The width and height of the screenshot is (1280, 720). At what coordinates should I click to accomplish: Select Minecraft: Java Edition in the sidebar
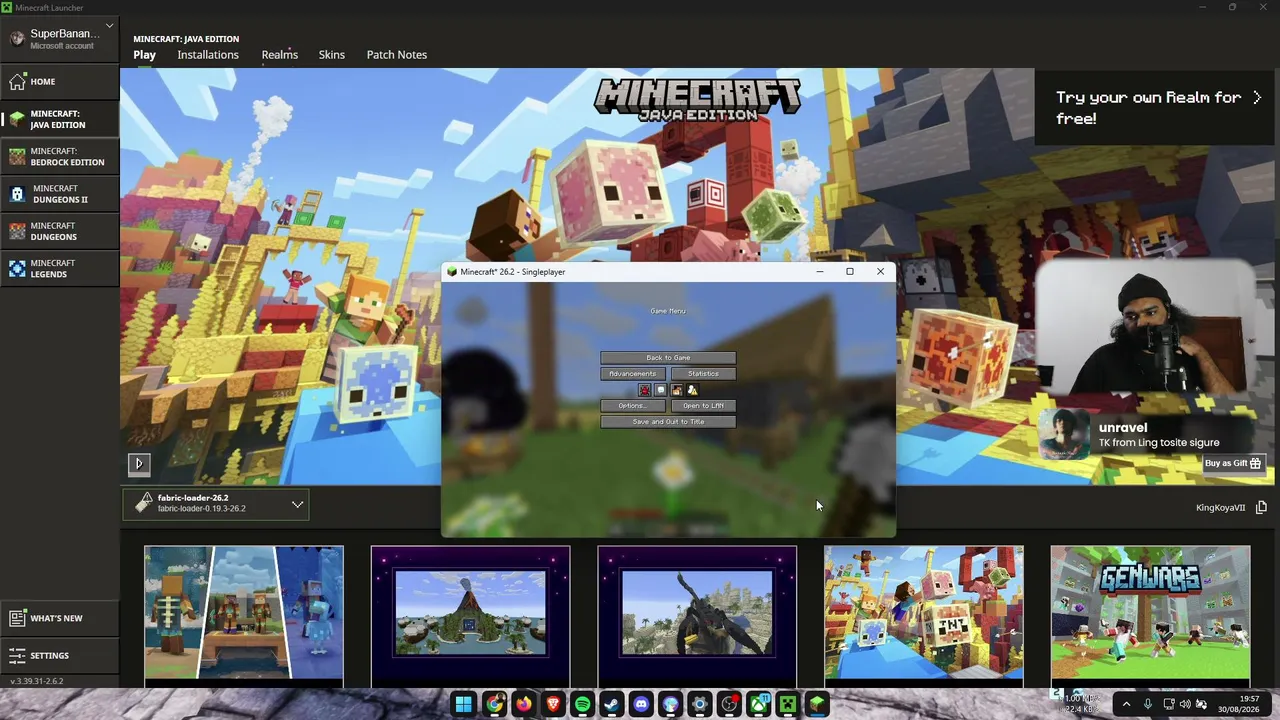[60, 120]
